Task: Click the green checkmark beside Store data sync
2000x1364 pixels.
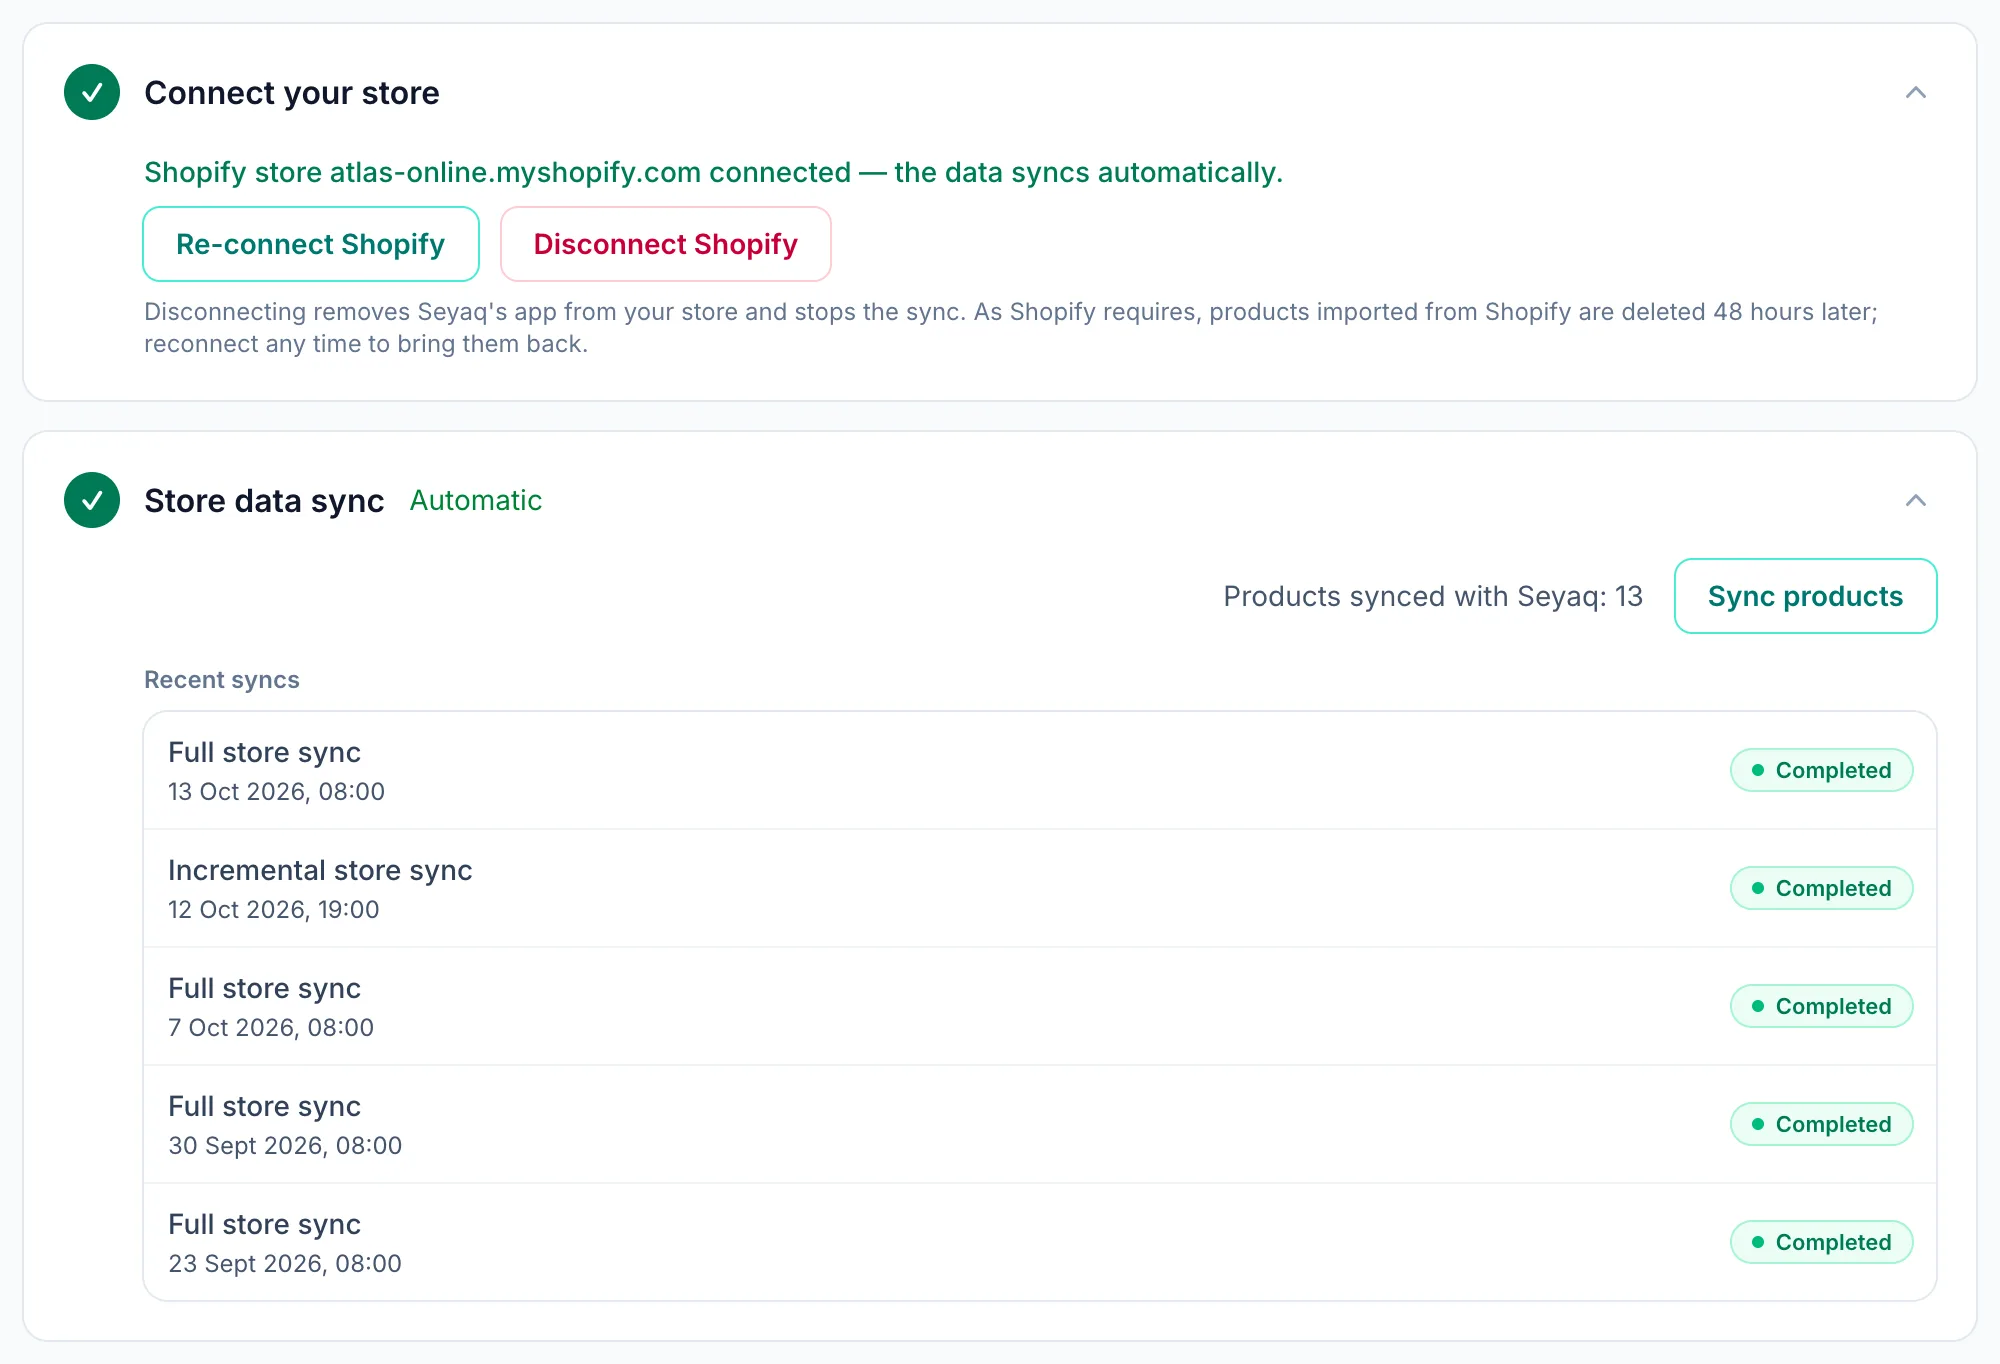Action: [x=92, y=500]
